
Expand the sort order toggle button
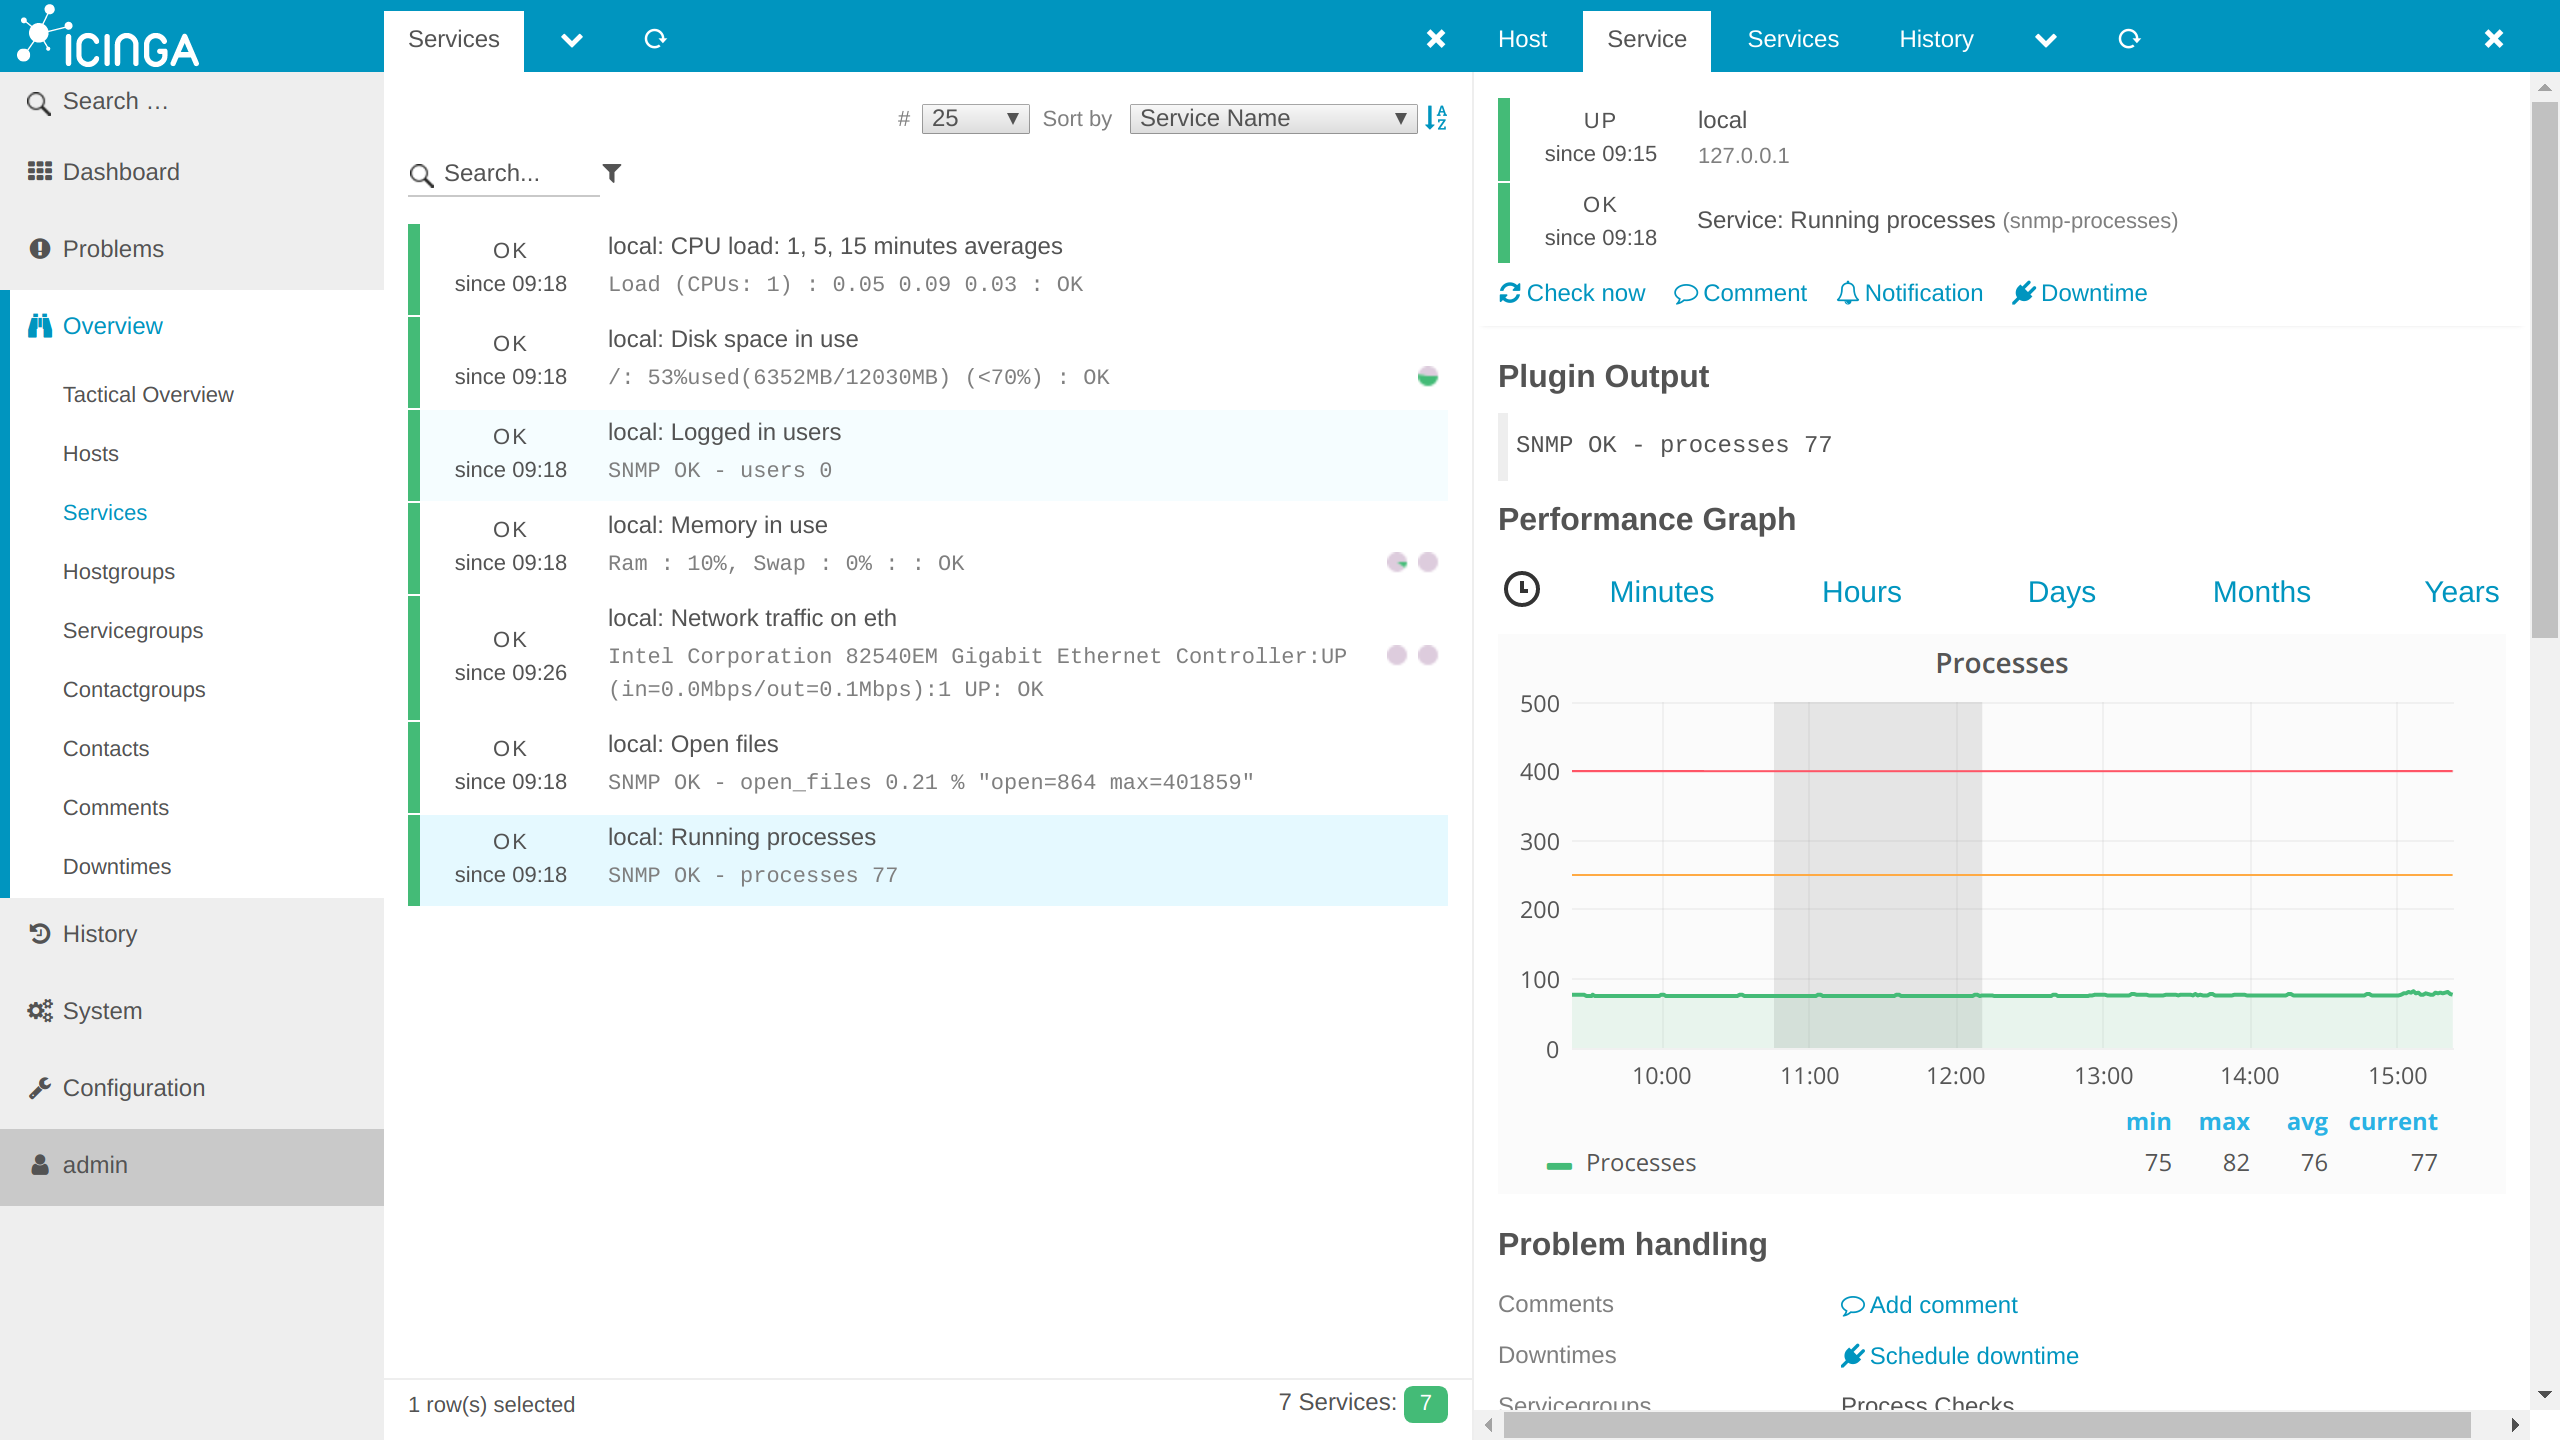point(1438,120)
